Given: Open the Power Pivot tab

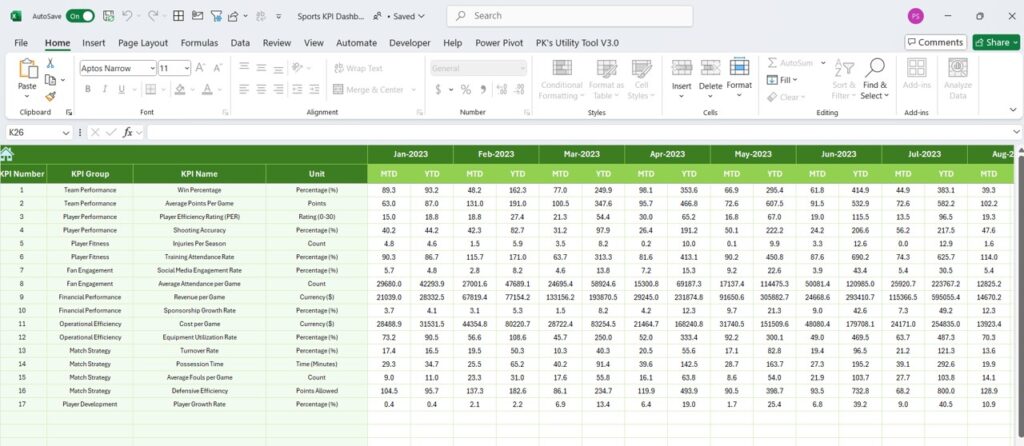Looking at the screenshot, I should coord(499,42).
